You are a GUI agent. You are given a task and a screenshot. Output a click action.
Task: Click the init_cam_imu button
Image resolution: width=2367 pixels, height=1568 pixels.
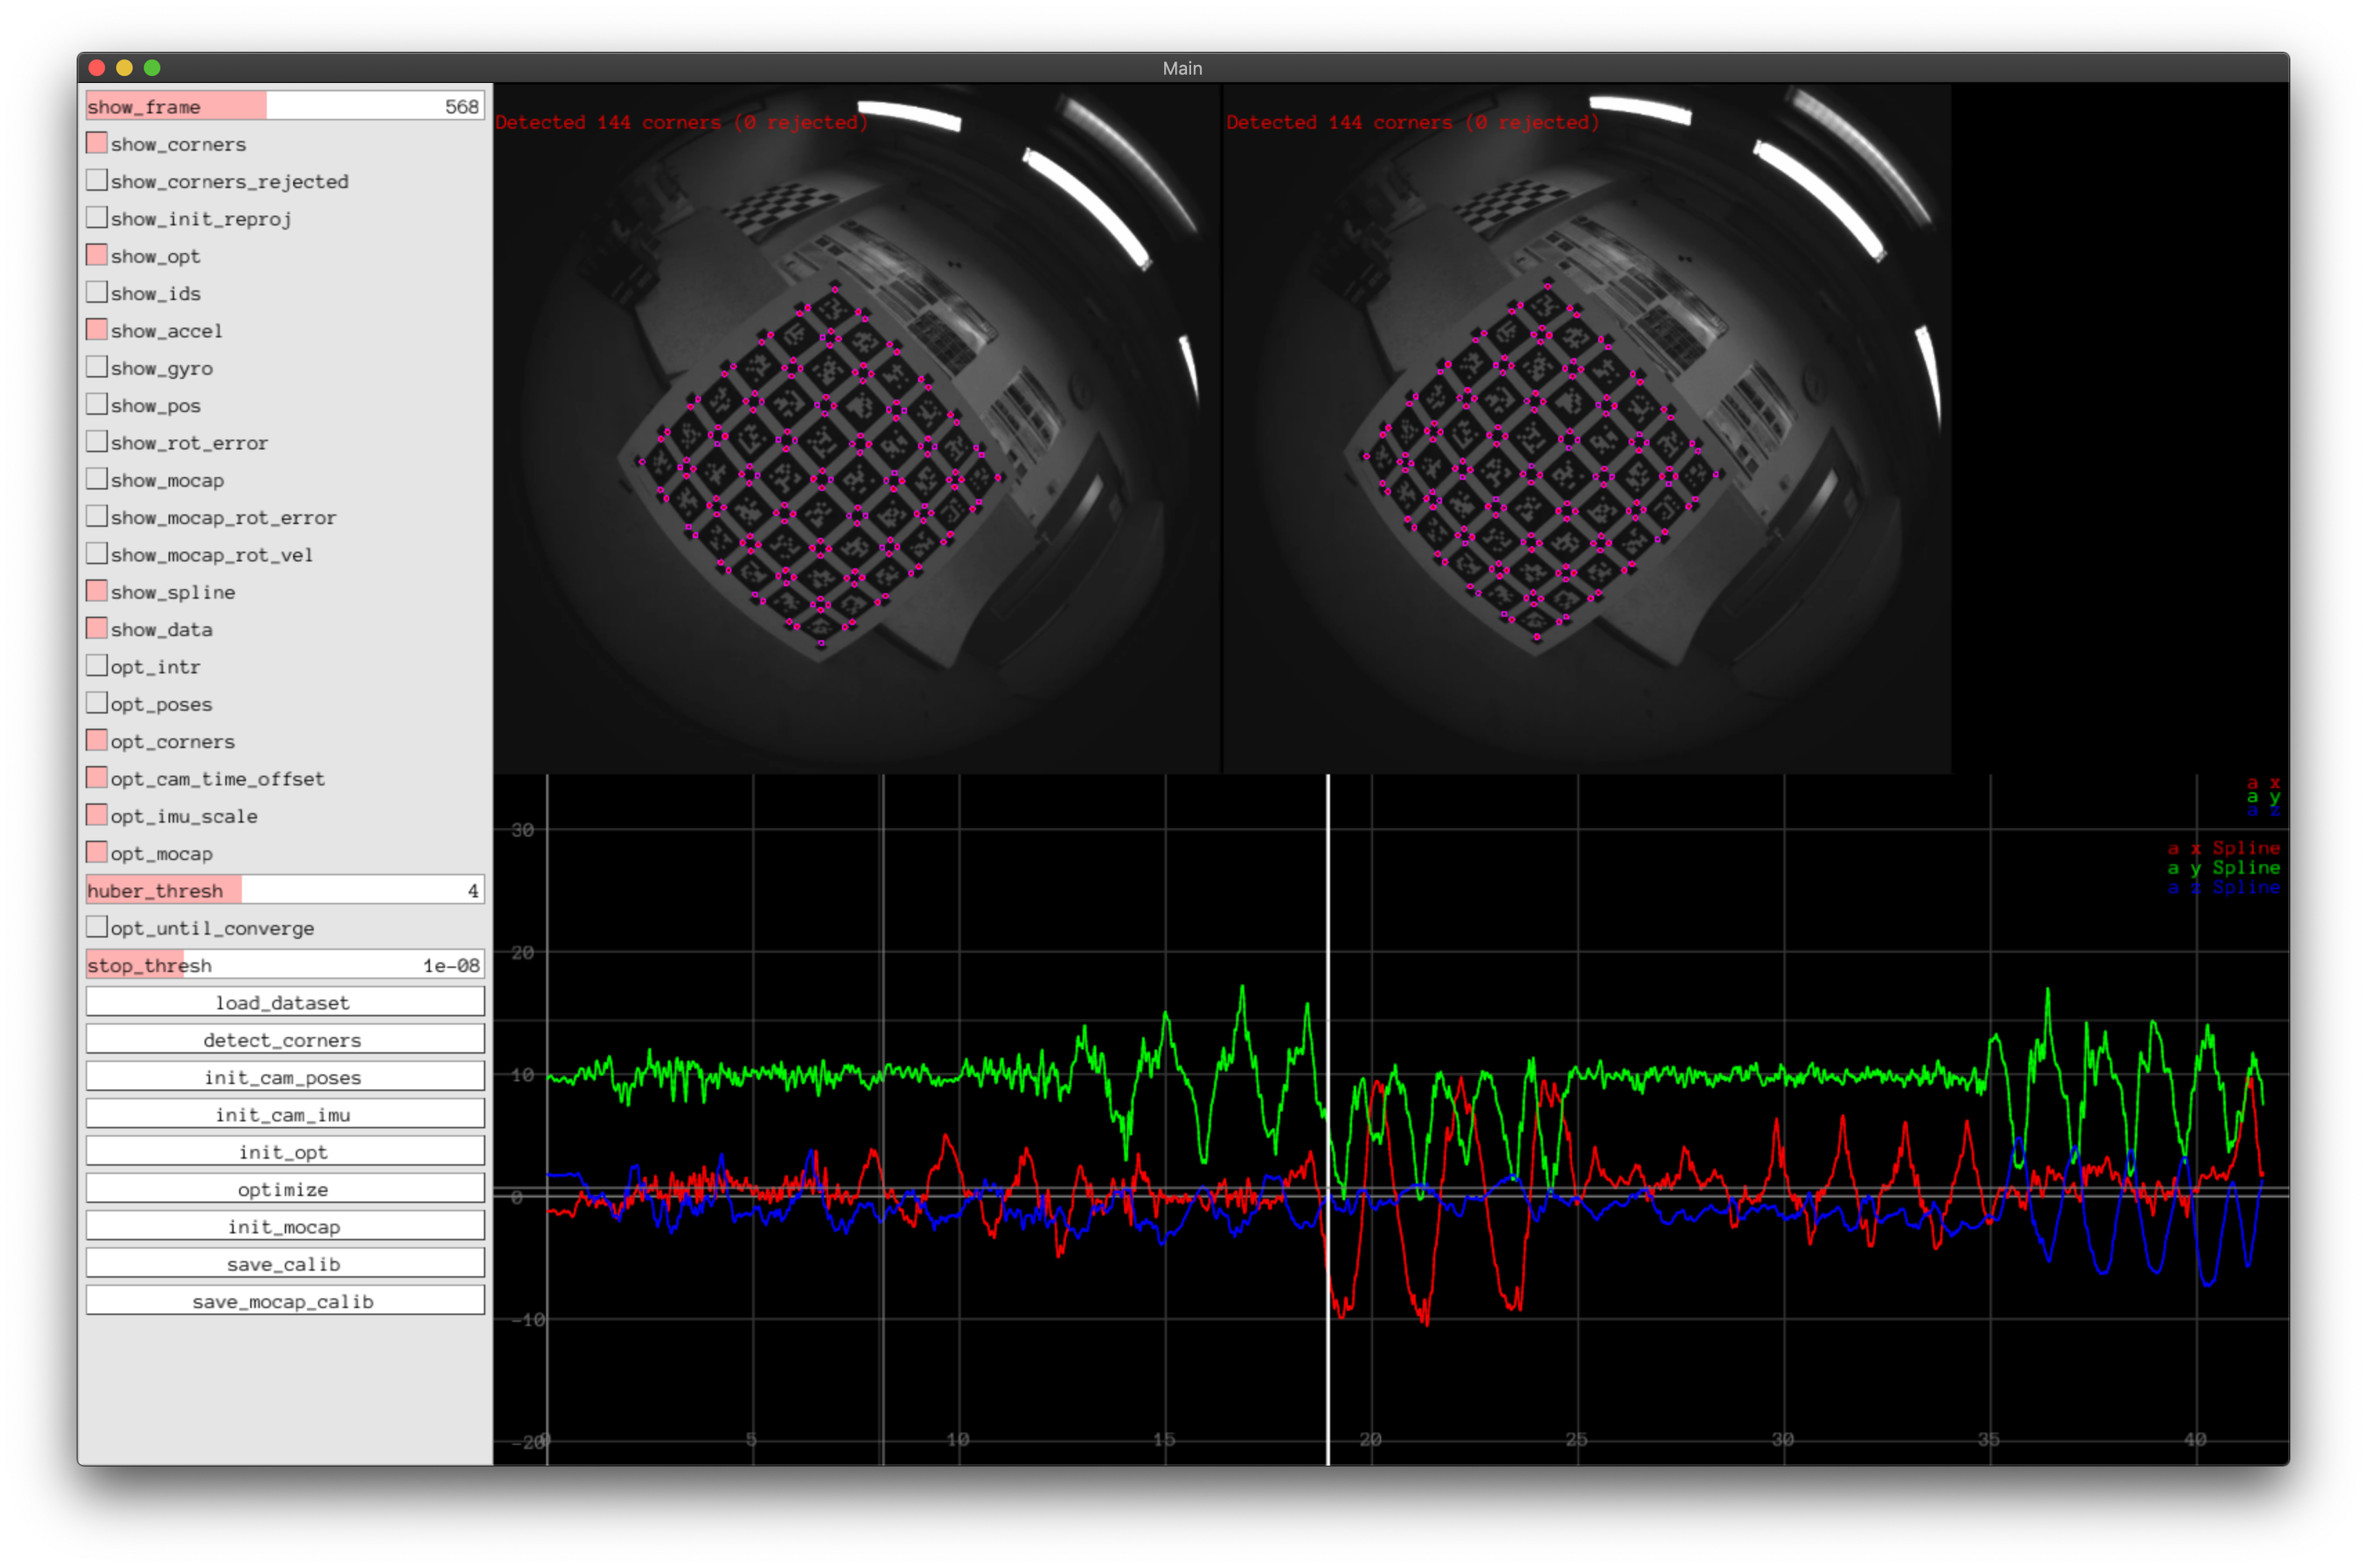[x=284, y=1114]
